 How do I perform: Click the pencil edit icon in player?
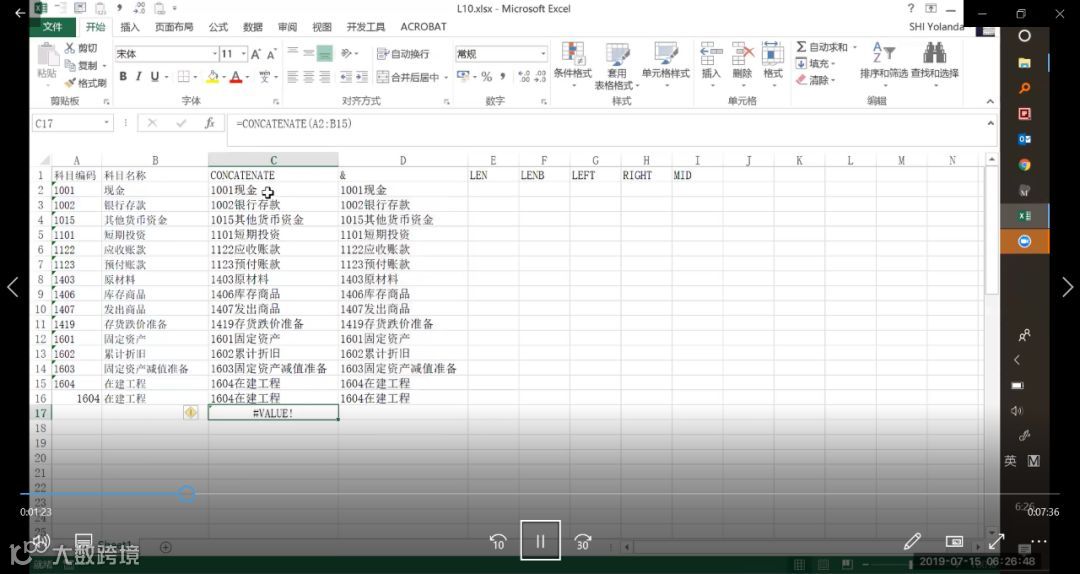[x=913, y=542]
